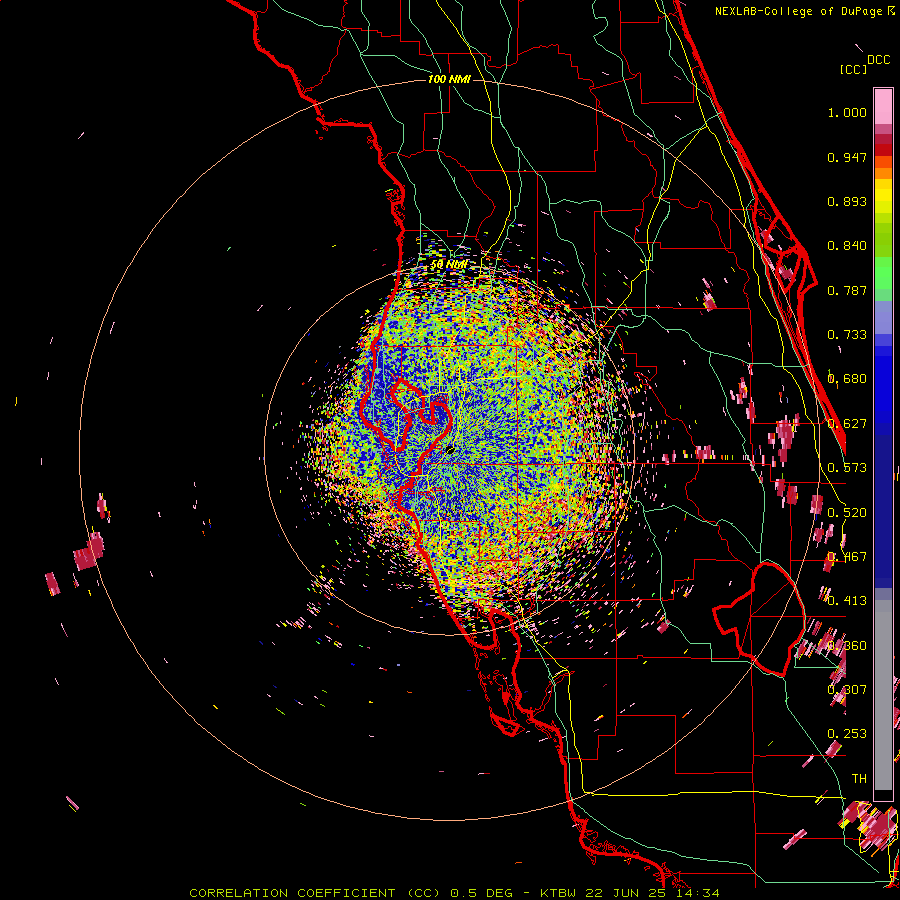Click the DCC product label above the color scale
900x900 pixels.
(878, 60)
